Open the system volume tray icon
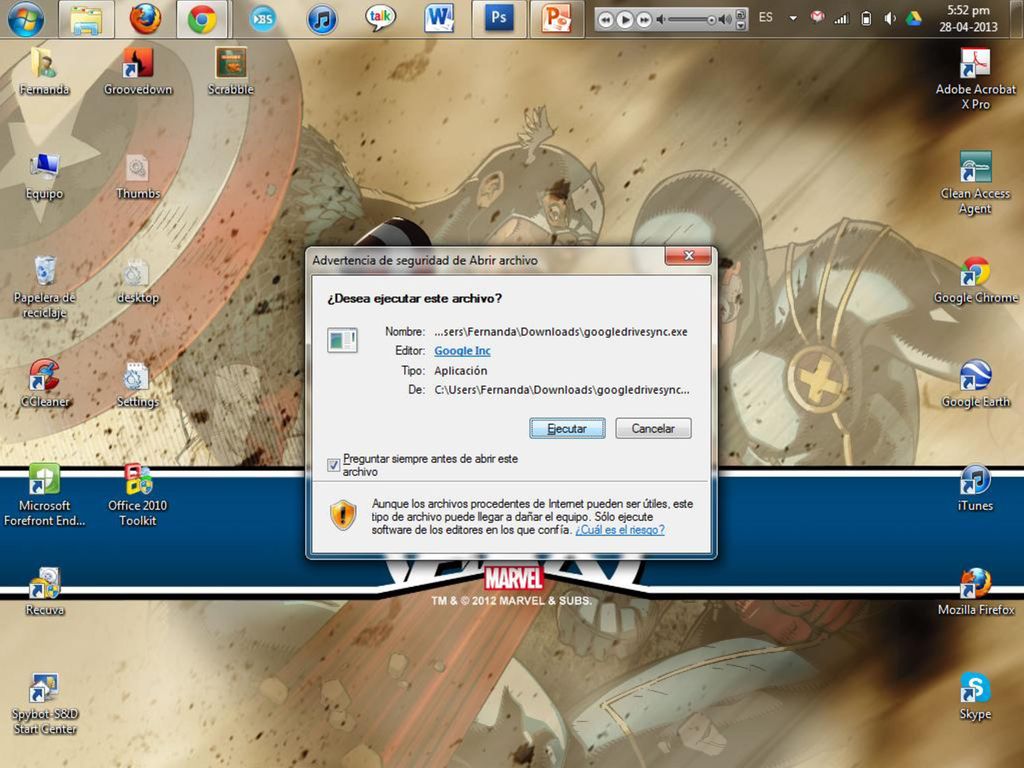 click(889, 18)
